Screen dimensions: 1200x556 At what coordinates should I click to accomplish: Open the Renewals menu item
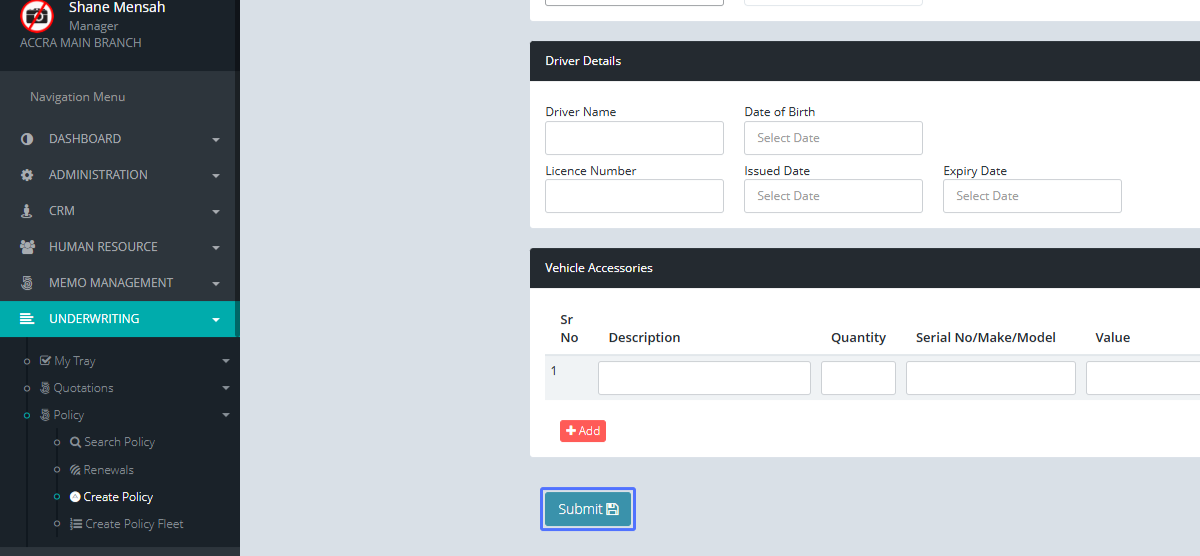pos(108,470)
